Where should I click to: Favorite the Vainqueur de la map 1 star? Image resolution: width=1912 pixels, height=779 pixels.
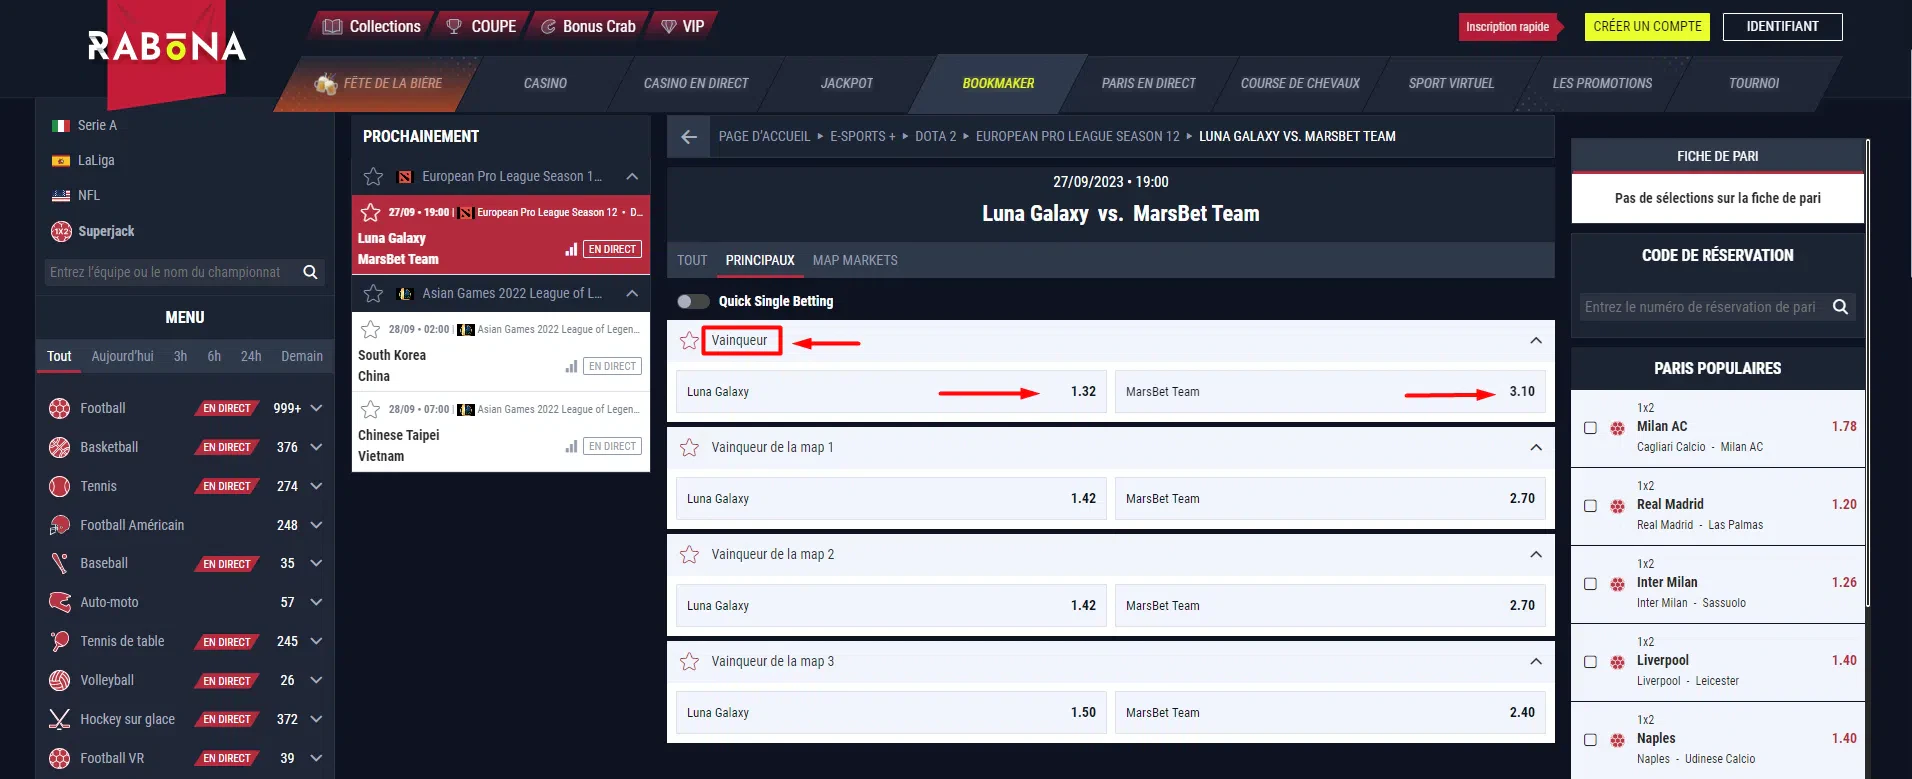(x=689, y=447)
